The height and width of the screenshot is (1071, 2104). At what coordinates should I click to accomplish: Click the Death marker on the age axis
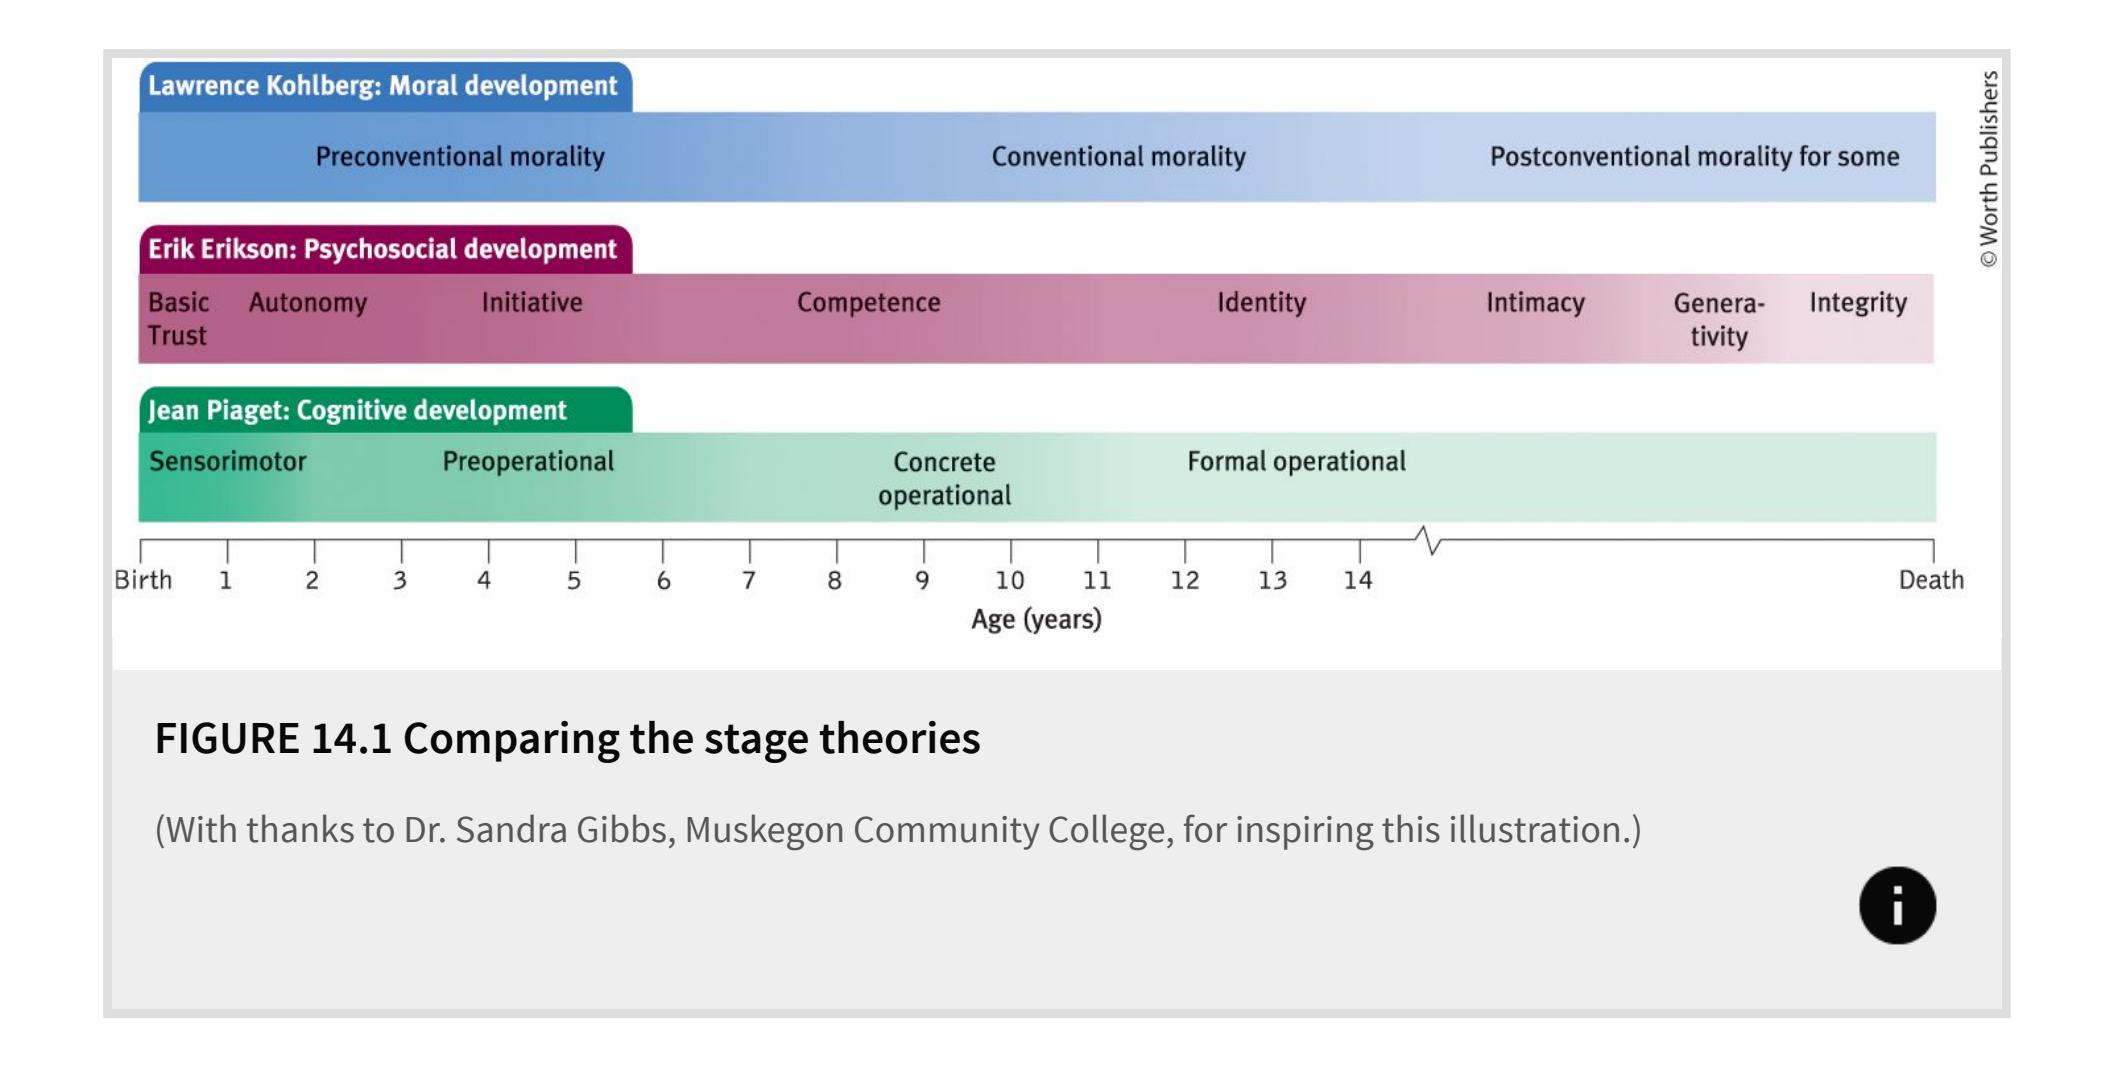pyautogui.click(x=1931, y=580)
